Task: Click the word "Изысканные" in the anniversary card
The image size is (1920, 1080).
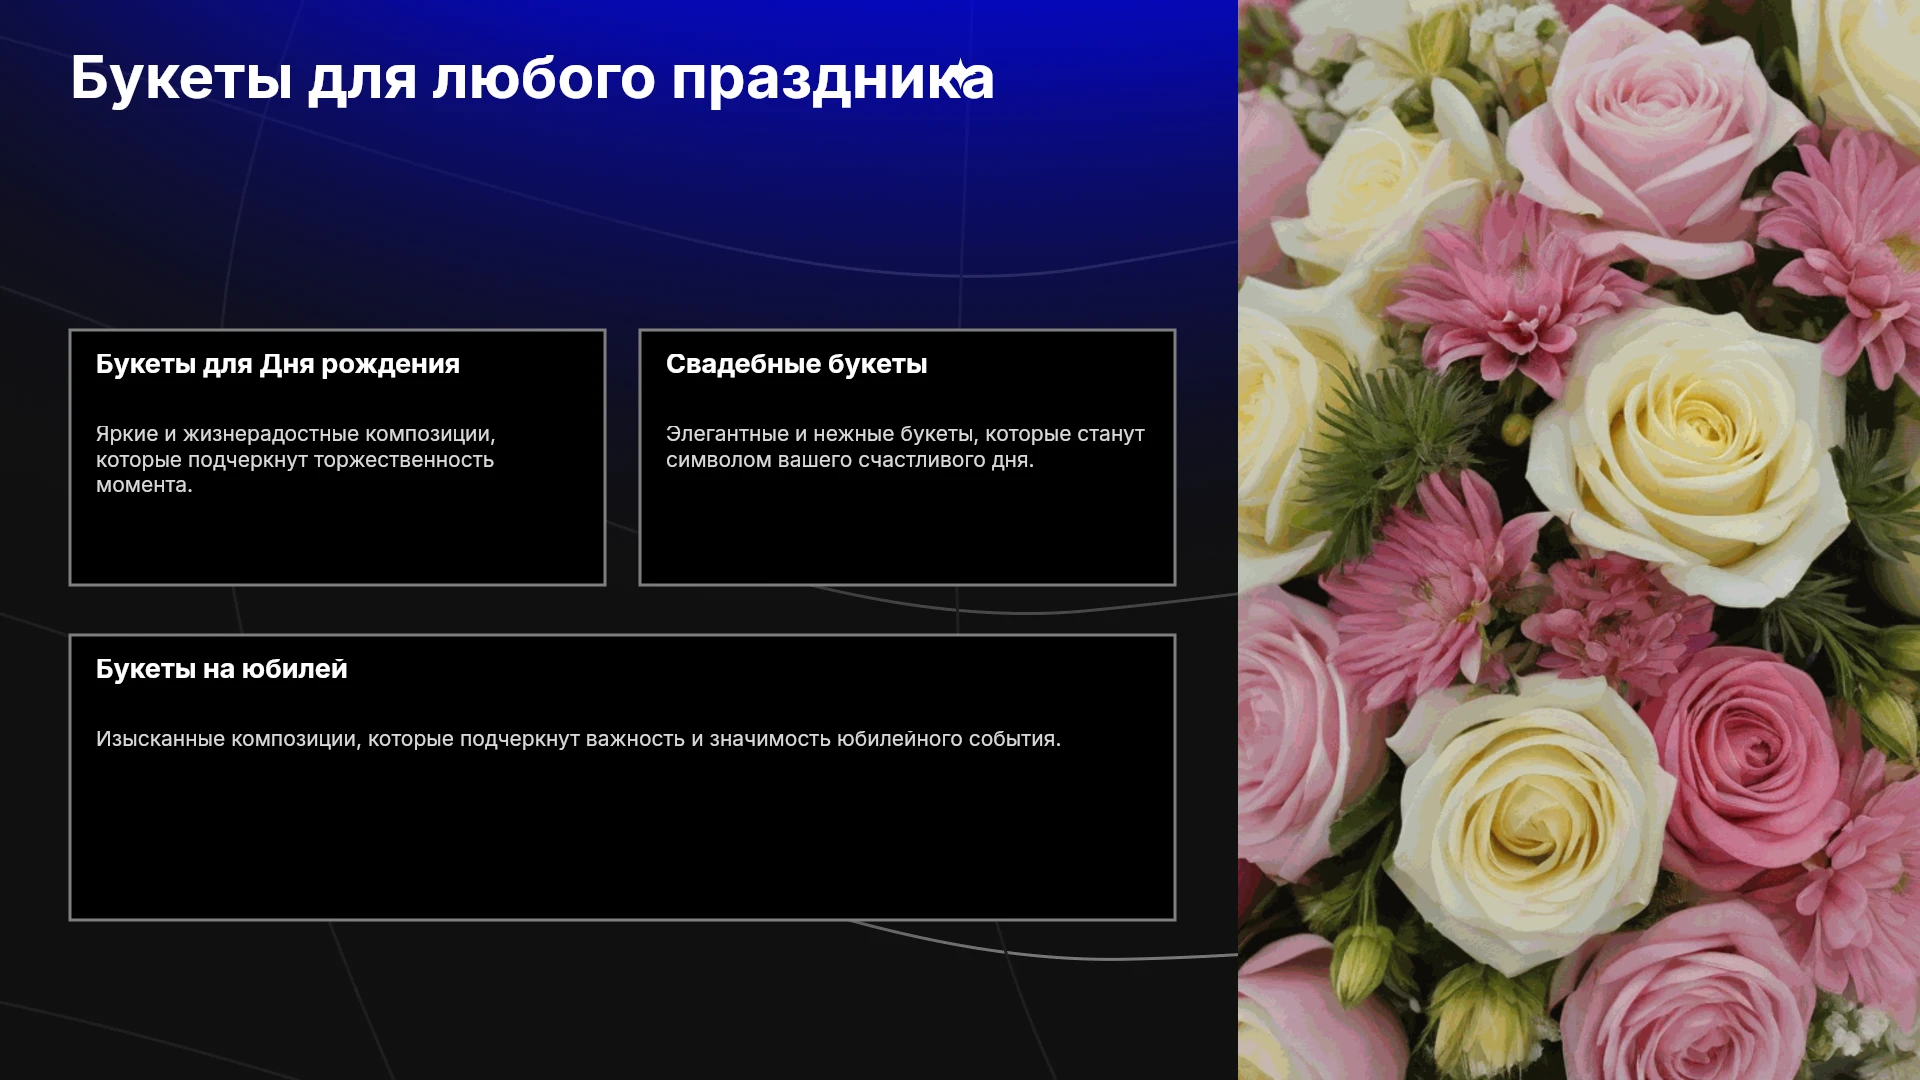Action: click(160, 739)
